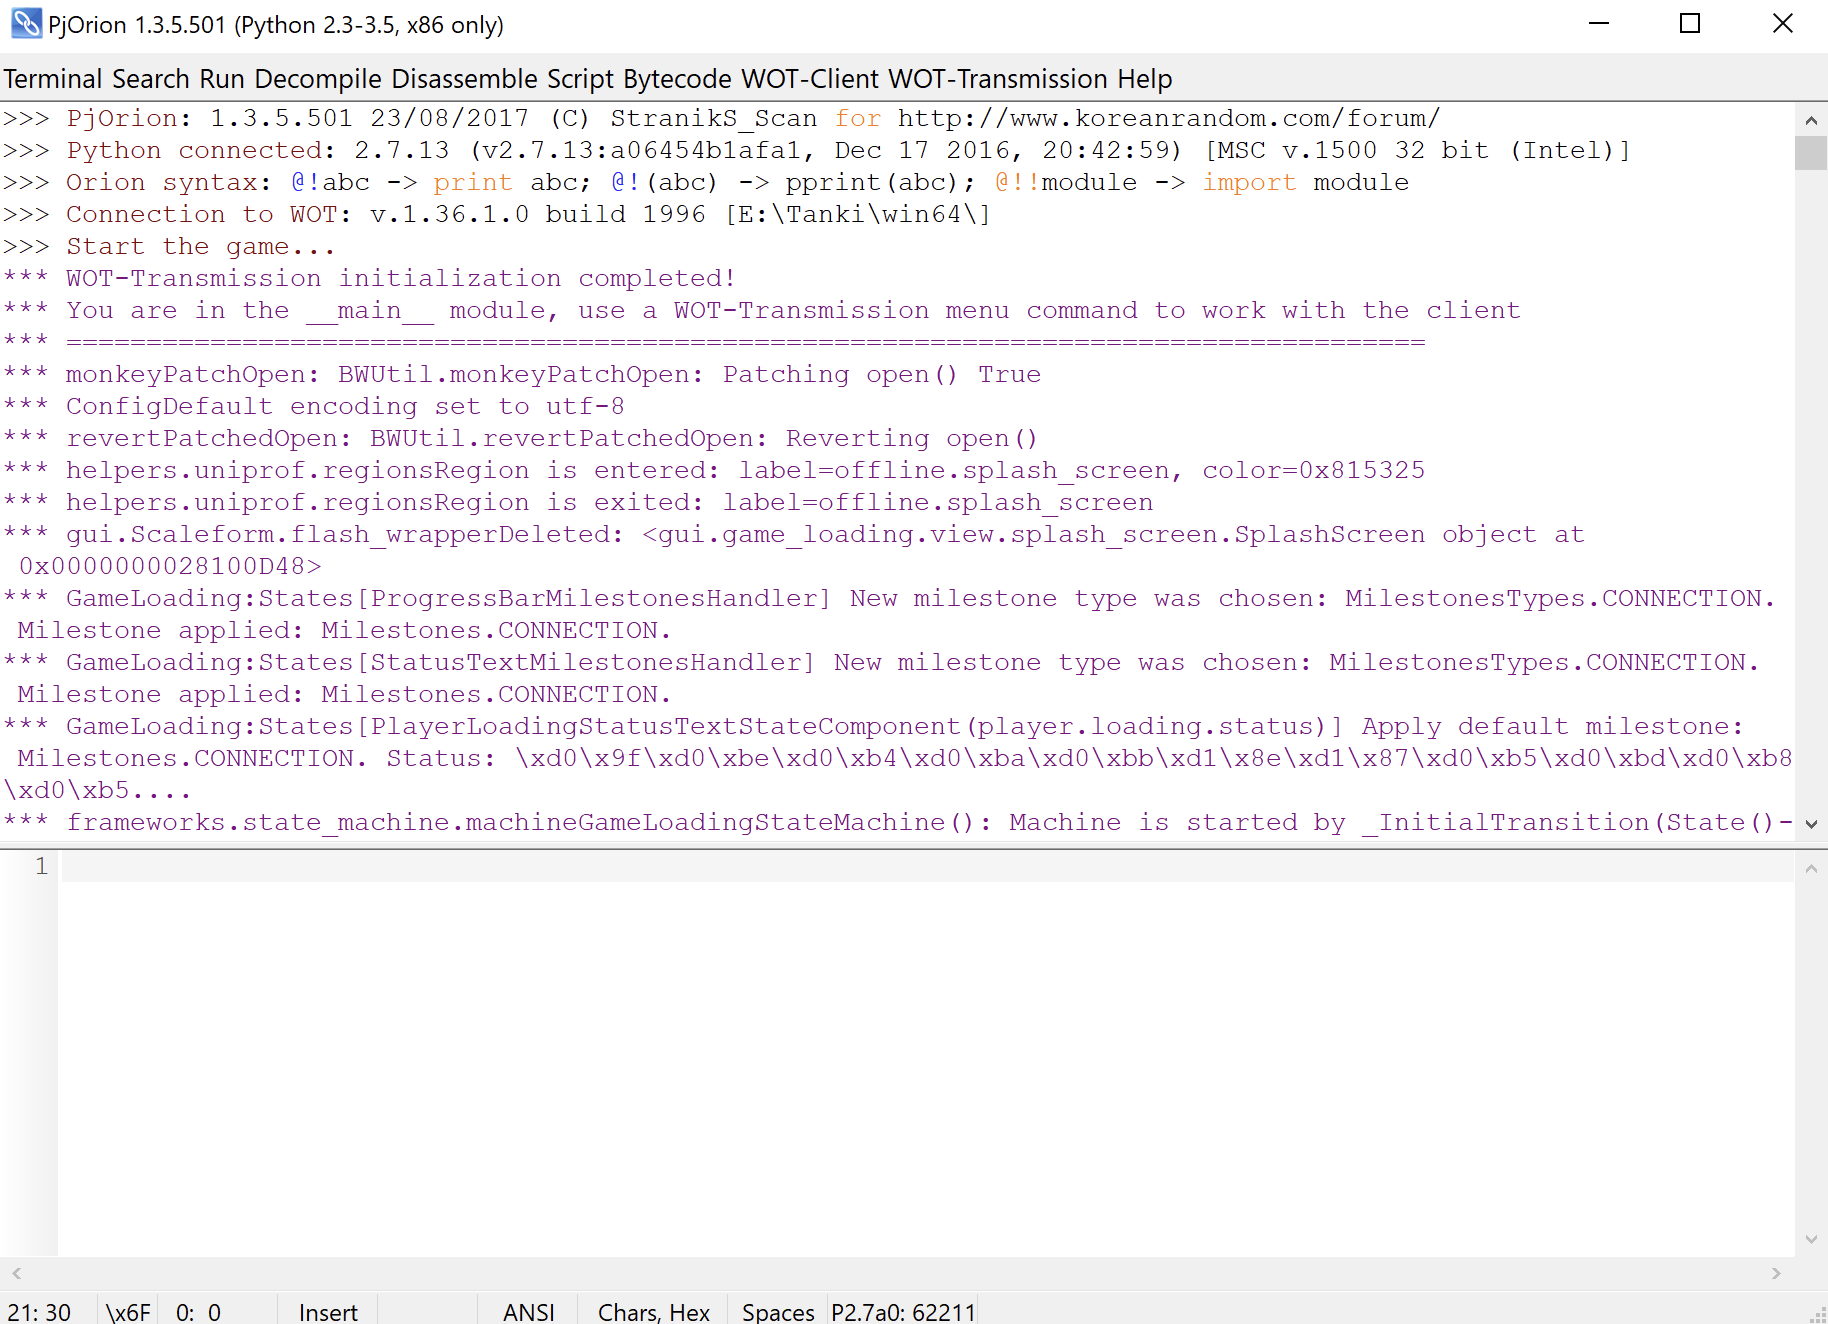Screen dimensions: 1828x1324
Task: Open the Bytecode menu
Action: (678, 79)
